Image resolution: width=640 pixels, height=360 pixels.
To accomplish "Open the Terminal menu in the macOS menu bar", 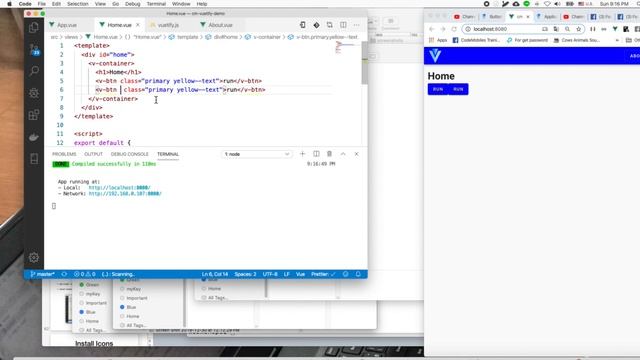I will 156,4.
